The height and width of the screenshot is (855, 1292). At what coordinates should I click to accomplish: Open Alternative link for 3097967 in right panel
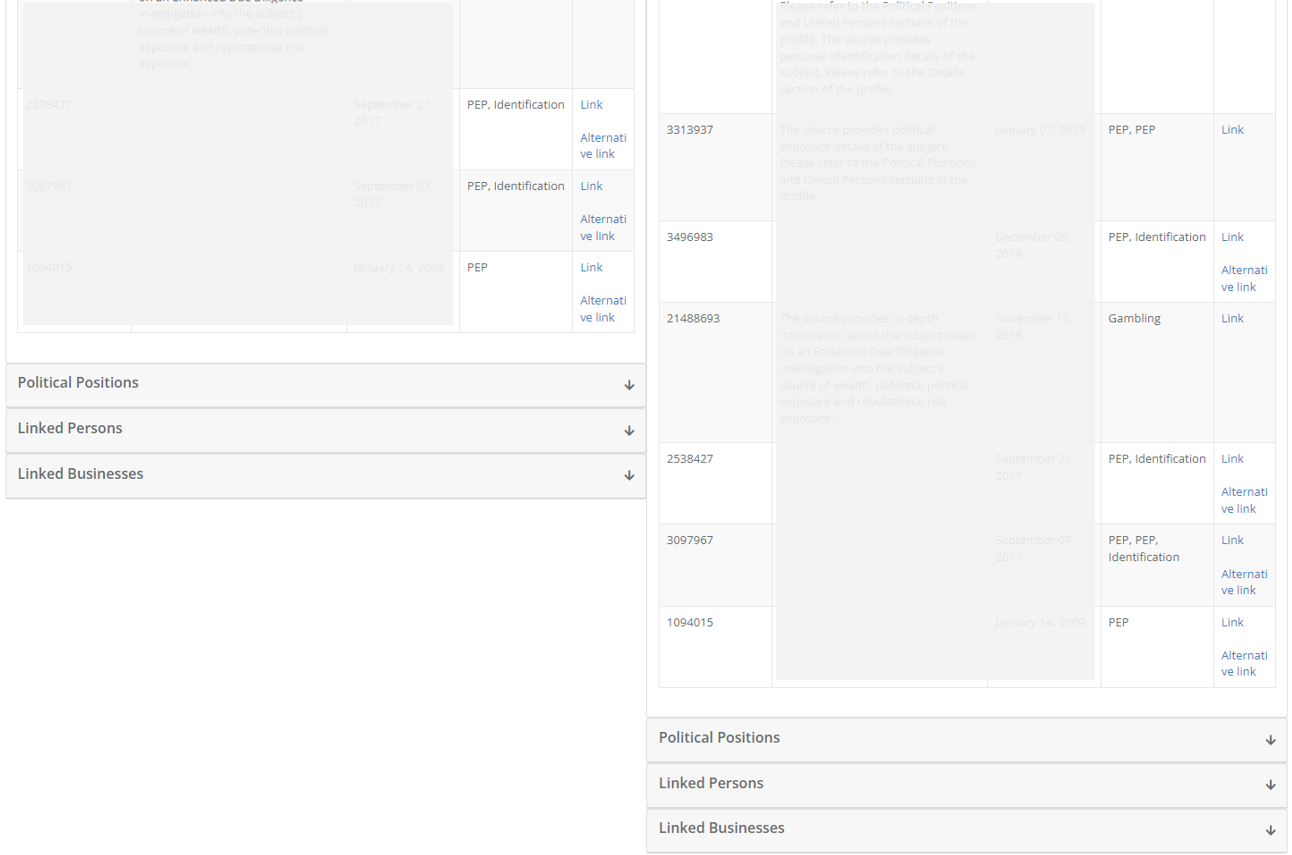1244,582
